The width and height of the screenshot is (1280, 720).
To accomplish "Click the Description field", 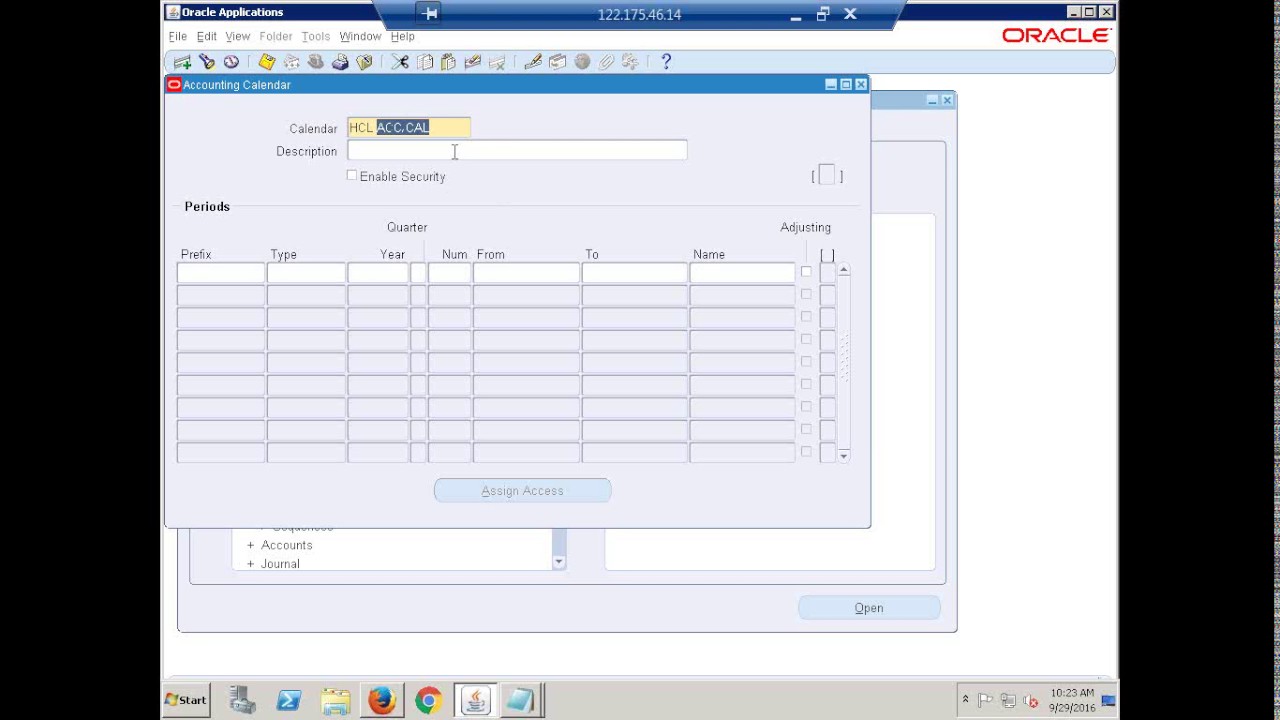I will 517,151.
